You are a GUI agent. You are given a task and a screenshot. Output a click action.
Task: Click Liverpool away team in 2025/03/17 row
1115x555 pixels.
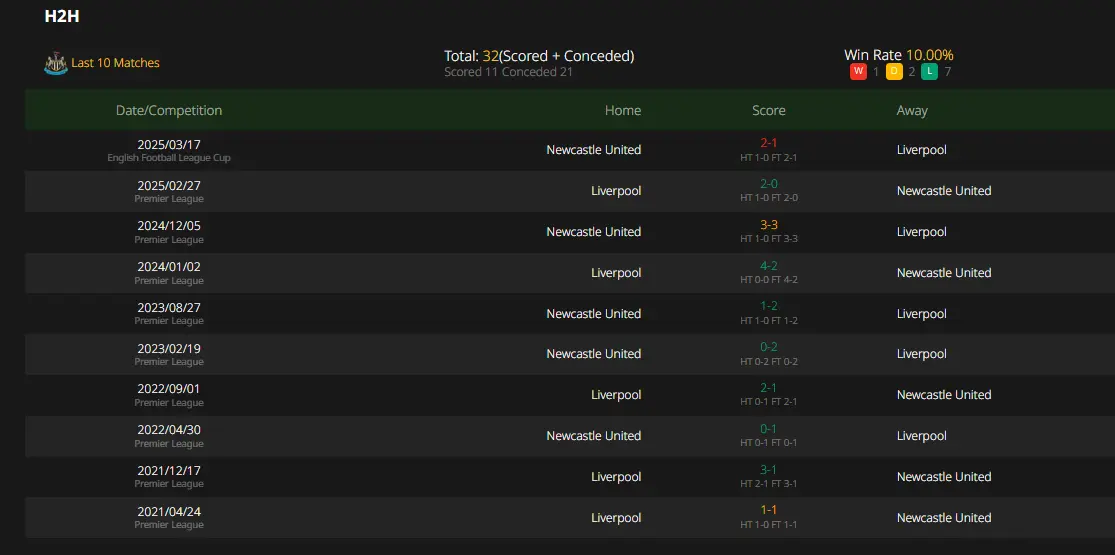point(922,150)
